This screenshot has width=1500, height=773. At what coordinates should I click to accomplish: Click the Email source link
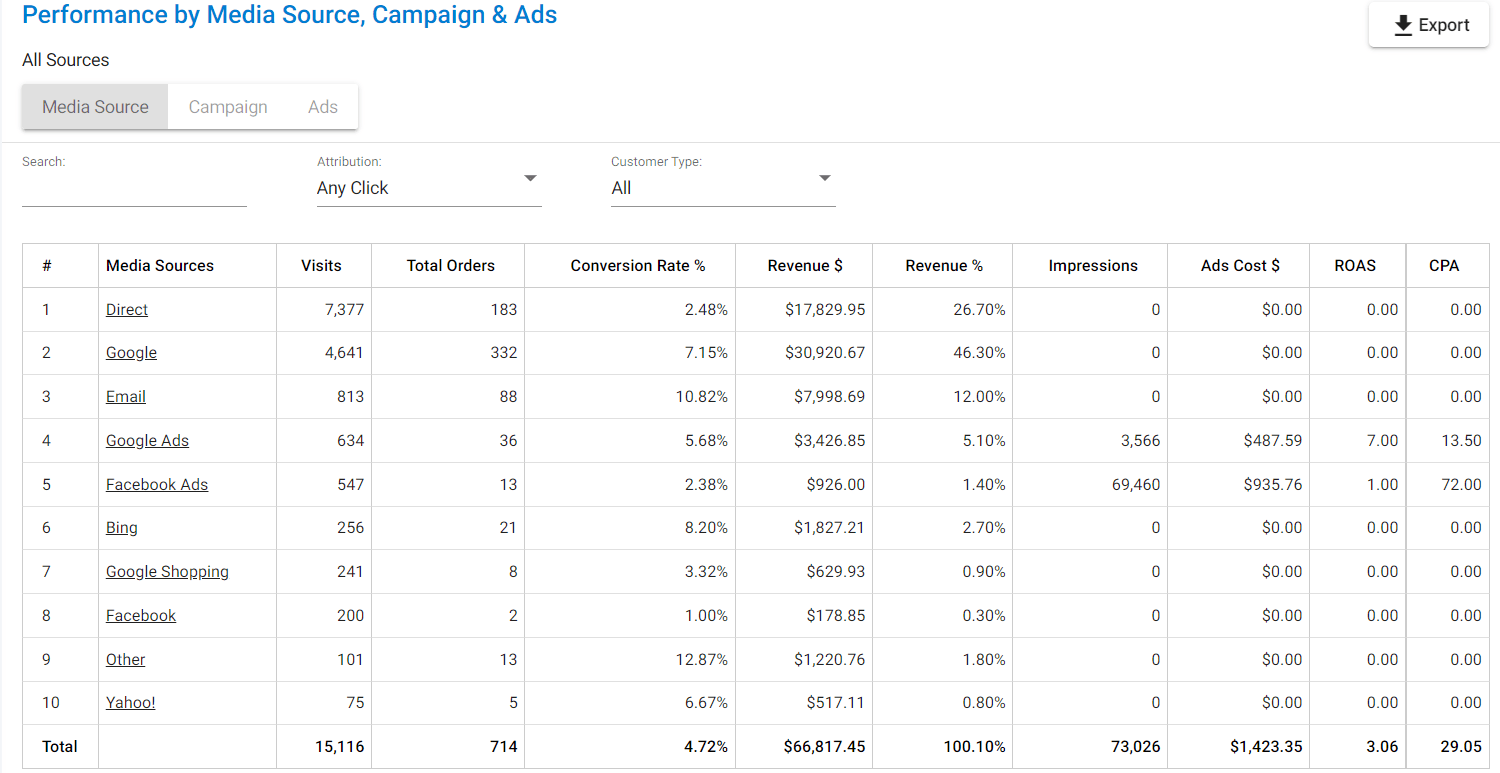(x=126, y=397)
